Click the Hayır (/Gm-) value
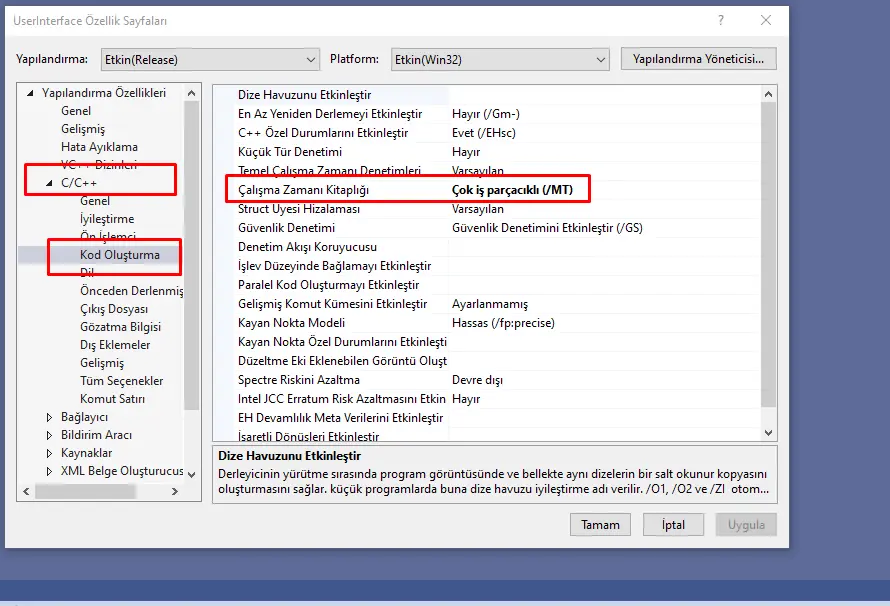890x606 pixels. point(486,114)
